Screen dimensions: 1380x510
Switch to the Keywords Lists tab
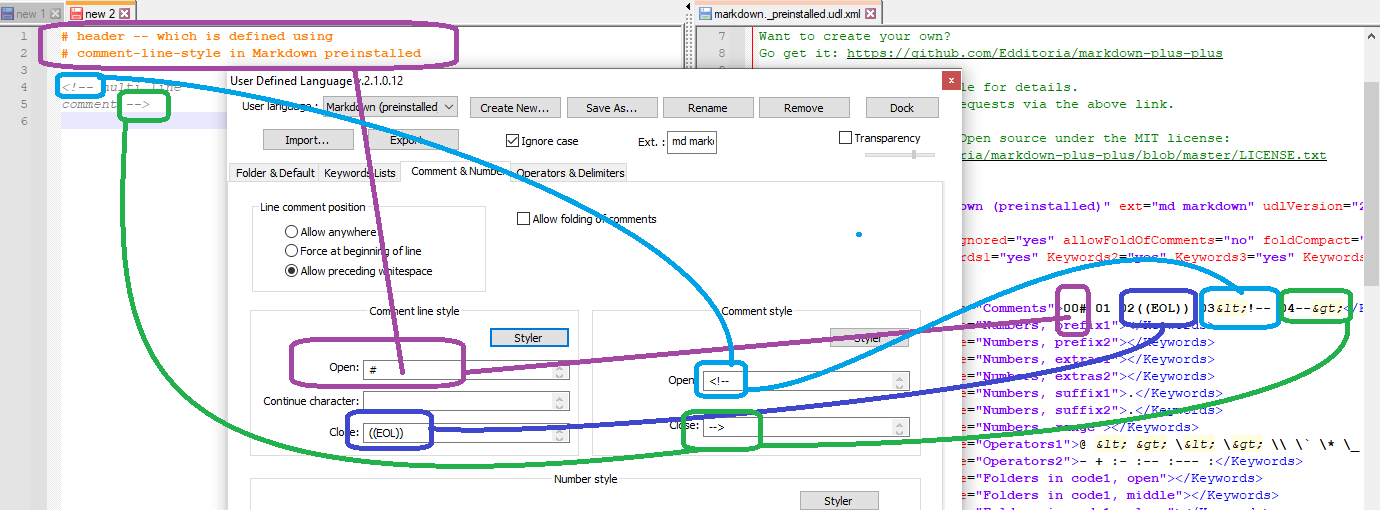pyautogui.click(x=360, y=173)
